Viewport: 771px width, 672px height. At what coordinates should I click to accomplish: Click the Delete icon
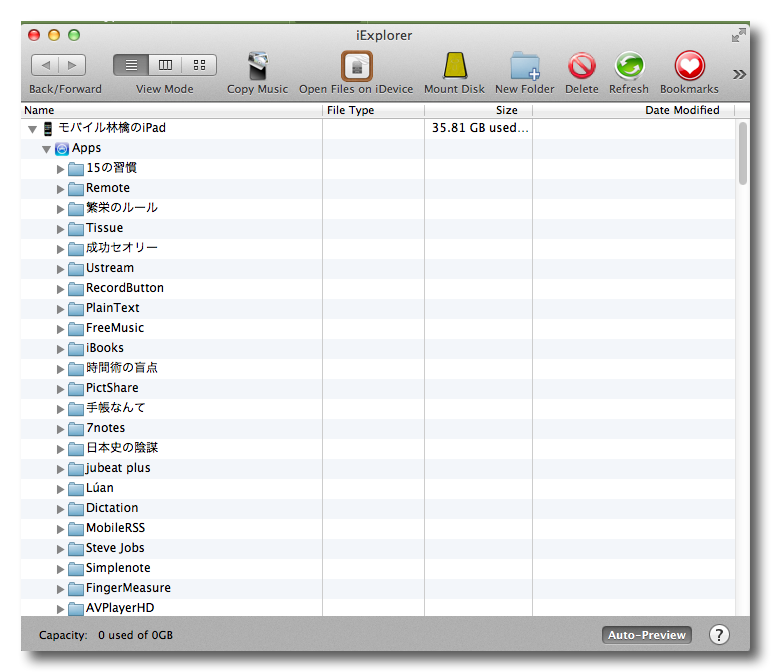pyautogui.click(x=582, y=65)
